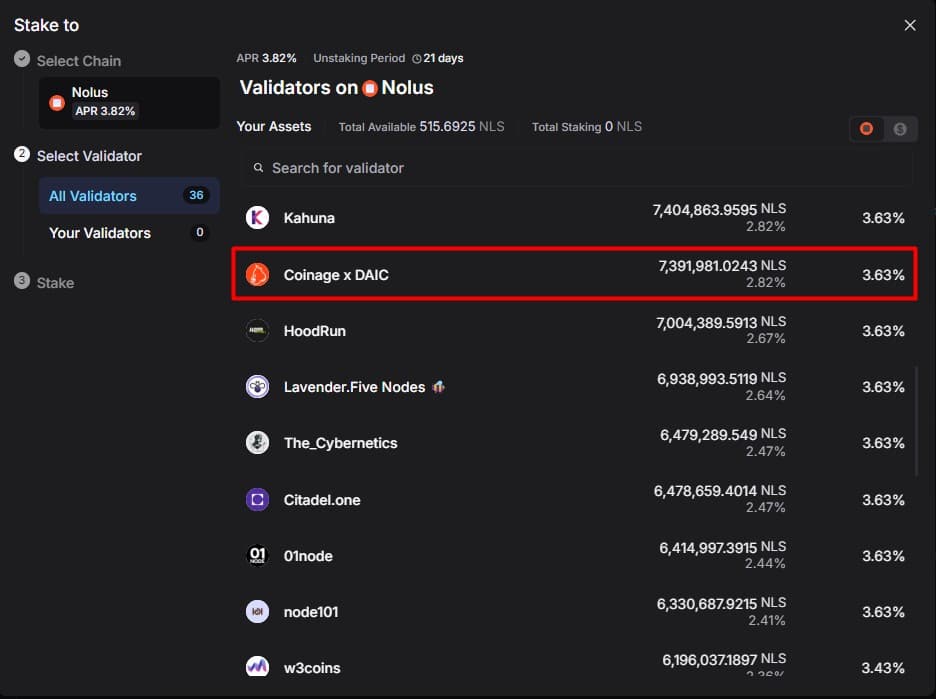936x699 pixels.
Task: Click the node101 validator name
Action: click(x=311, y=612)
